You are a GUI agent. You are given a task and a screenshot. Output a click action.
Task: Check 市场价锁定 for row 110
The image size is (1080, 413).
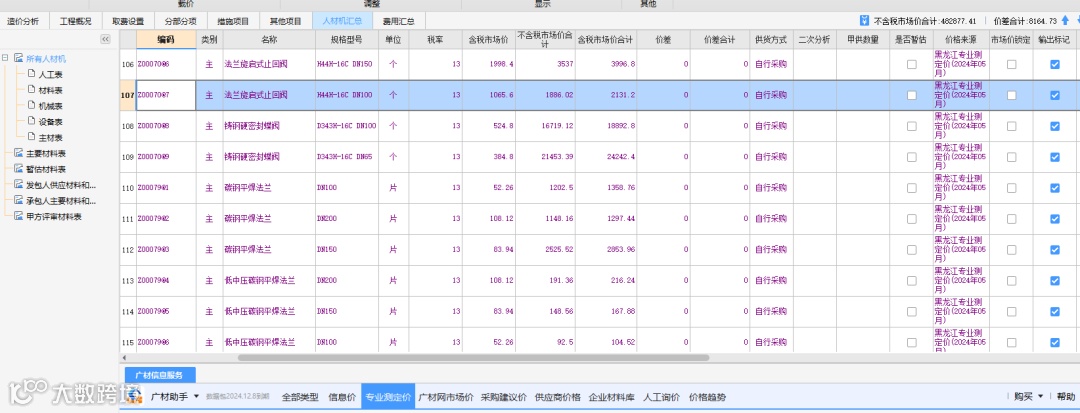(x=1011, y=188)
